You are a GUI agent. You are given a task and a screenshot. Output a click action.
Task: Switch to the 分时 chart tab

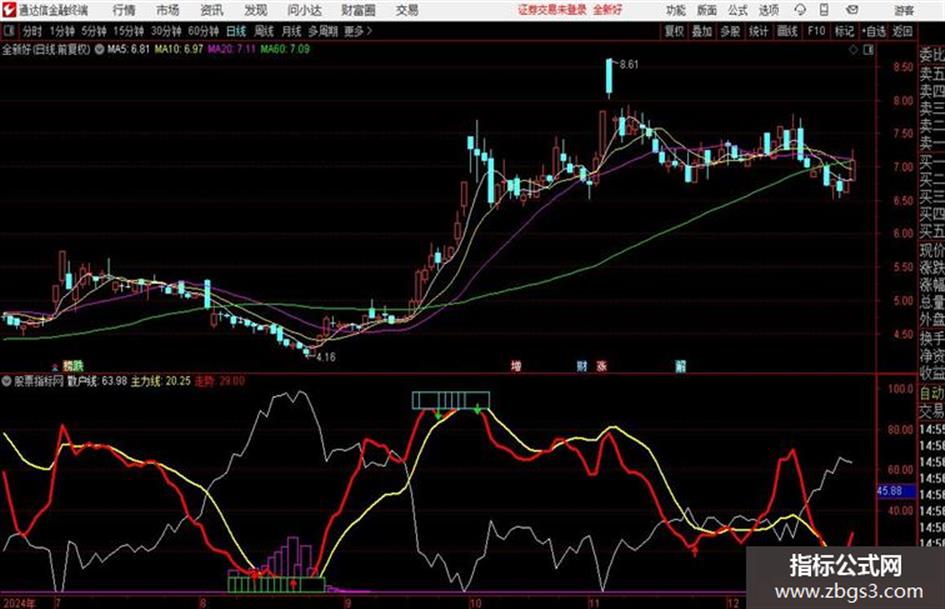(x=33, y=31)
